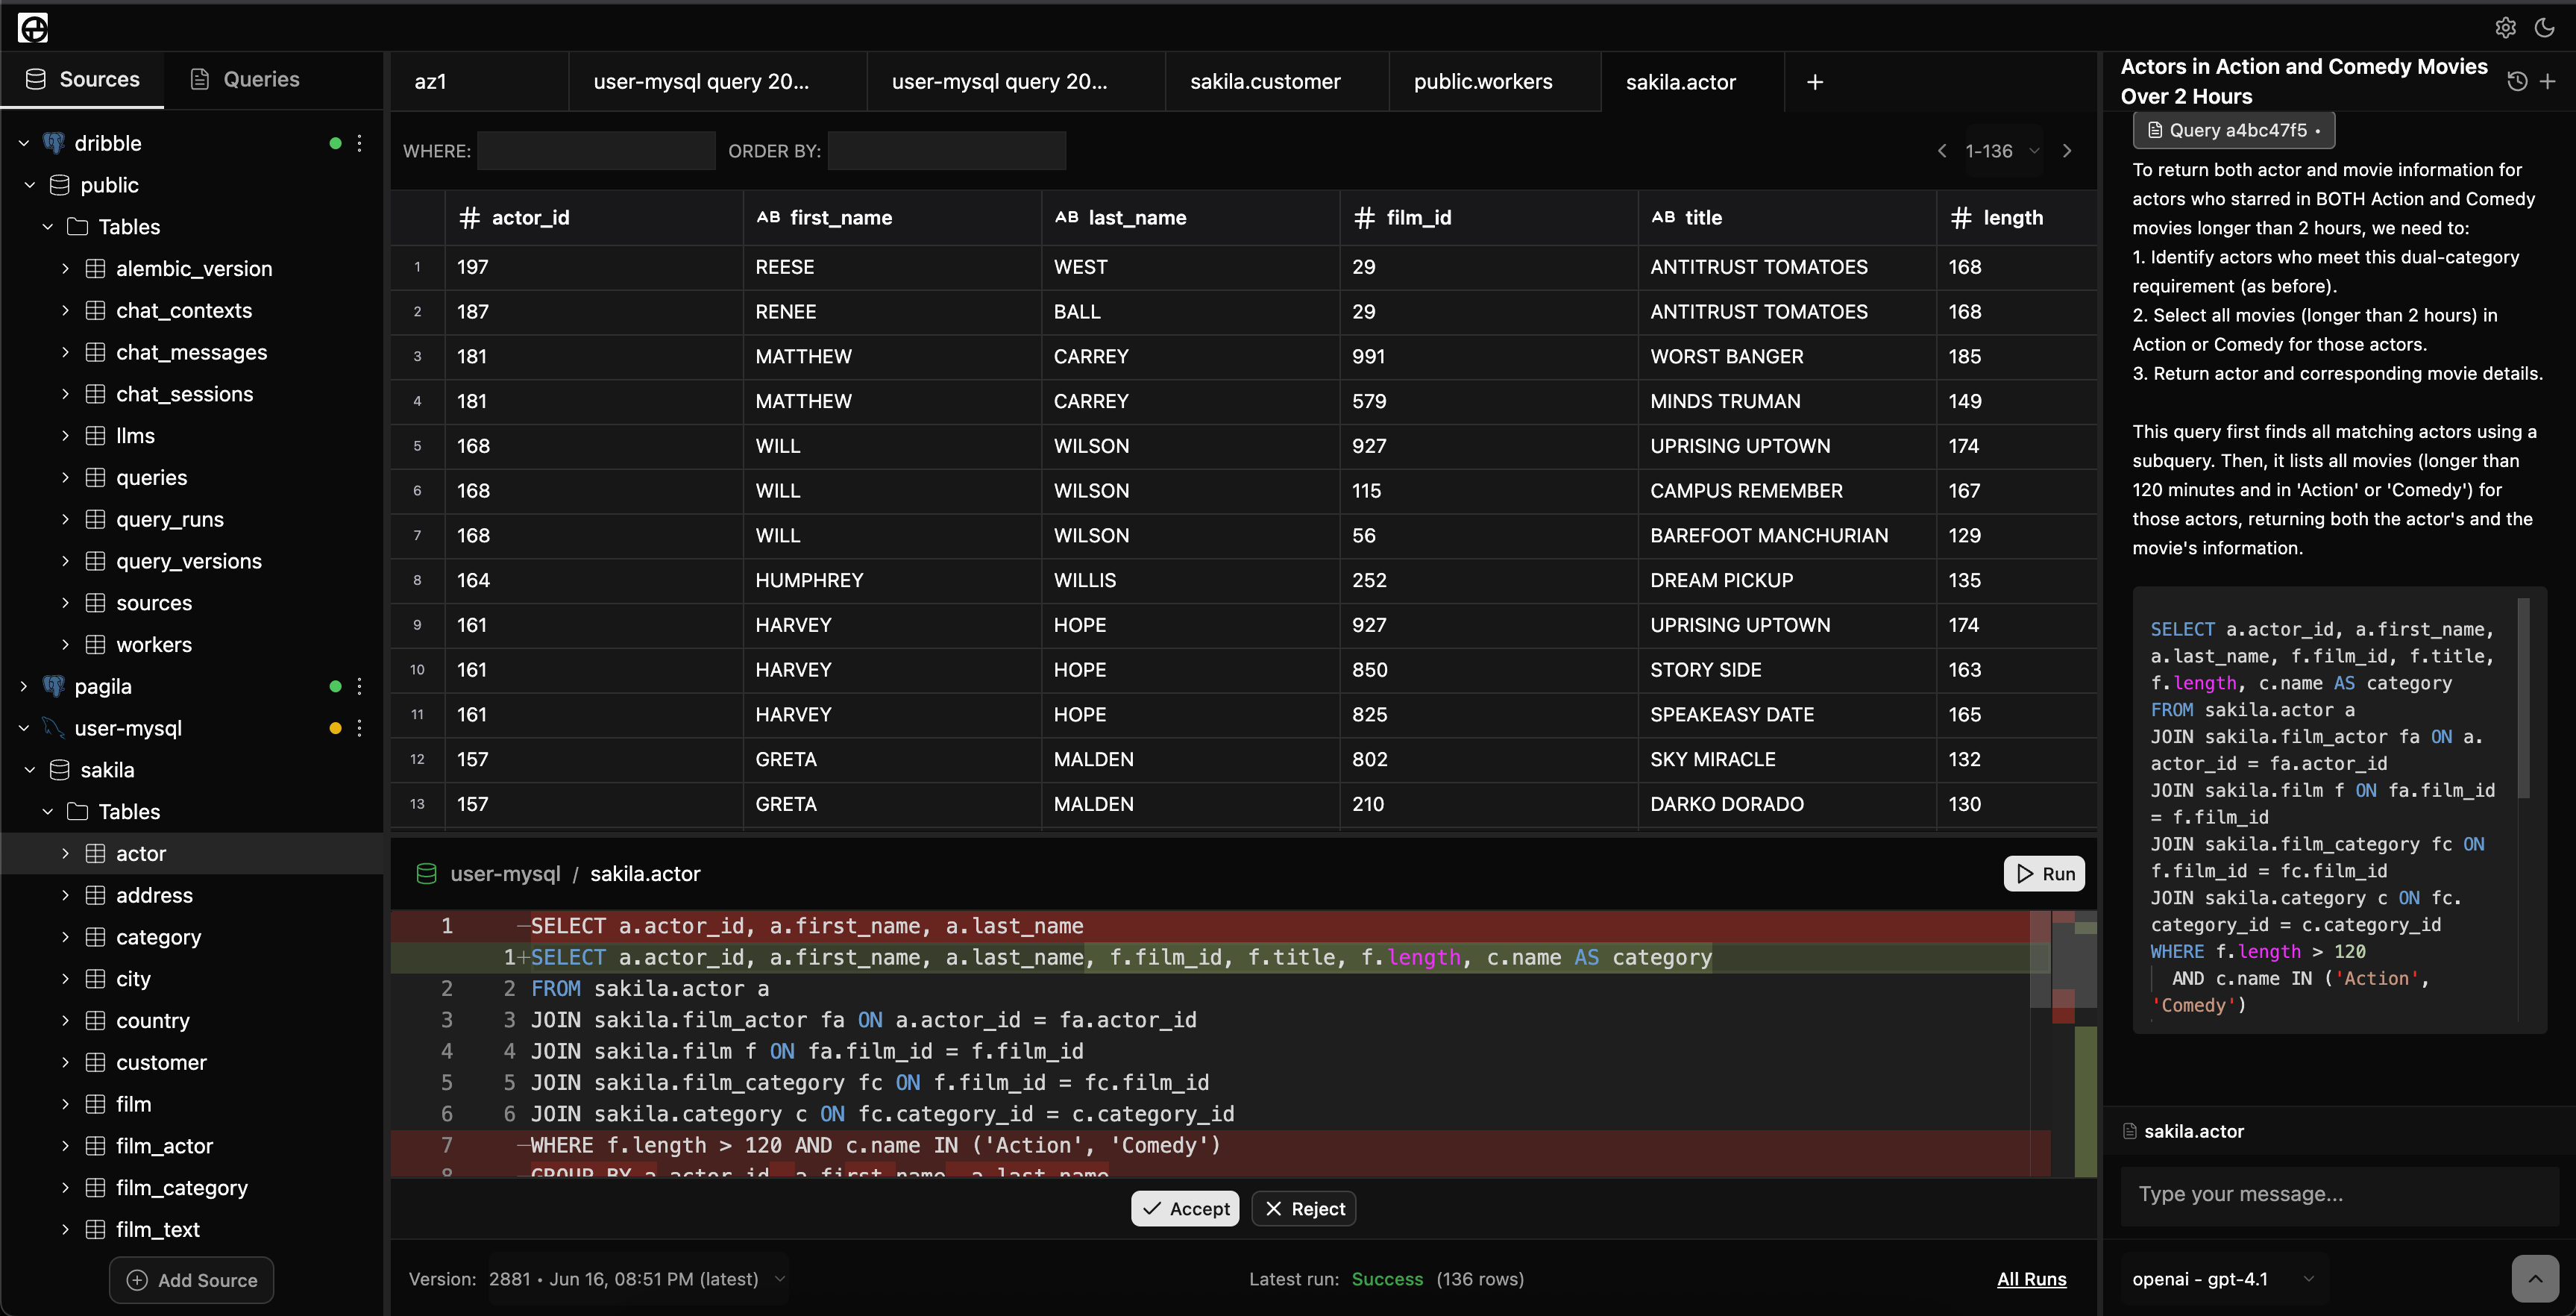Click the dribble postgres elephant icon

[54, 143]
